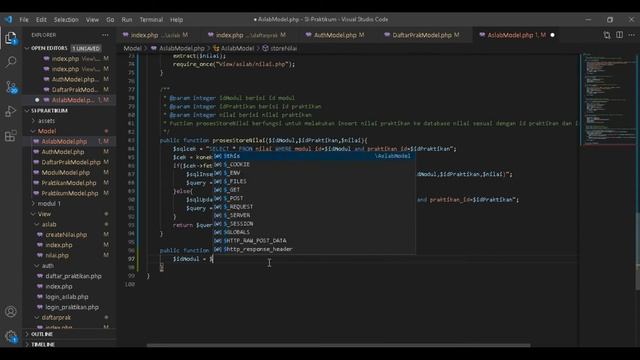Select $this suggestion in autocomplete

(314, 156)
